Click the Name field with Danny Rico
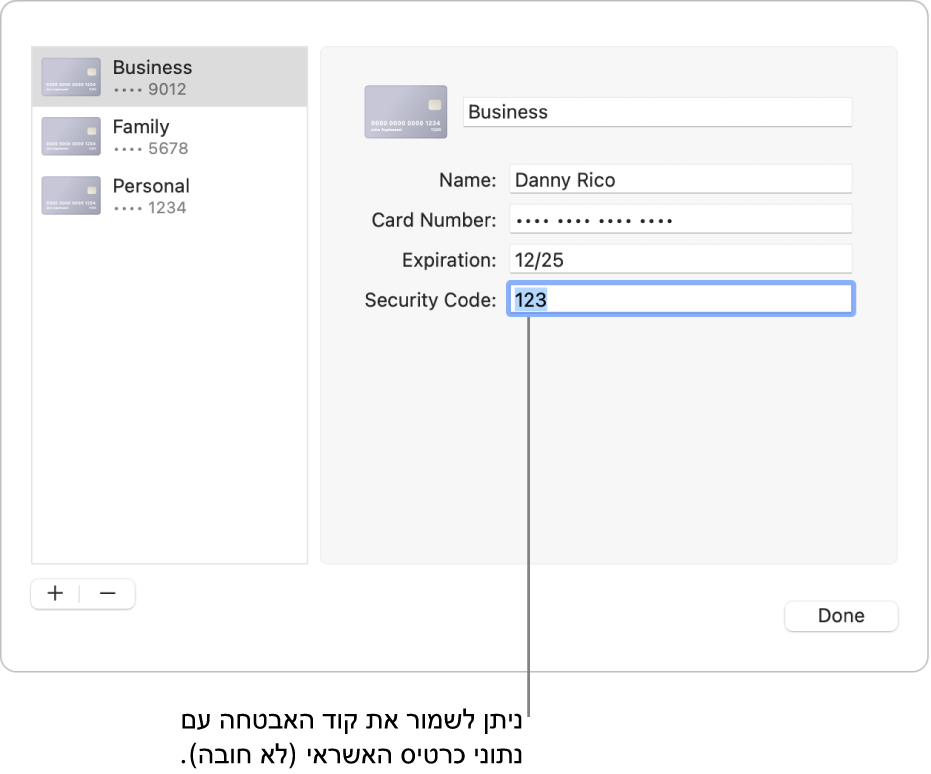This screenshot has width=931, height=774. 680,179
